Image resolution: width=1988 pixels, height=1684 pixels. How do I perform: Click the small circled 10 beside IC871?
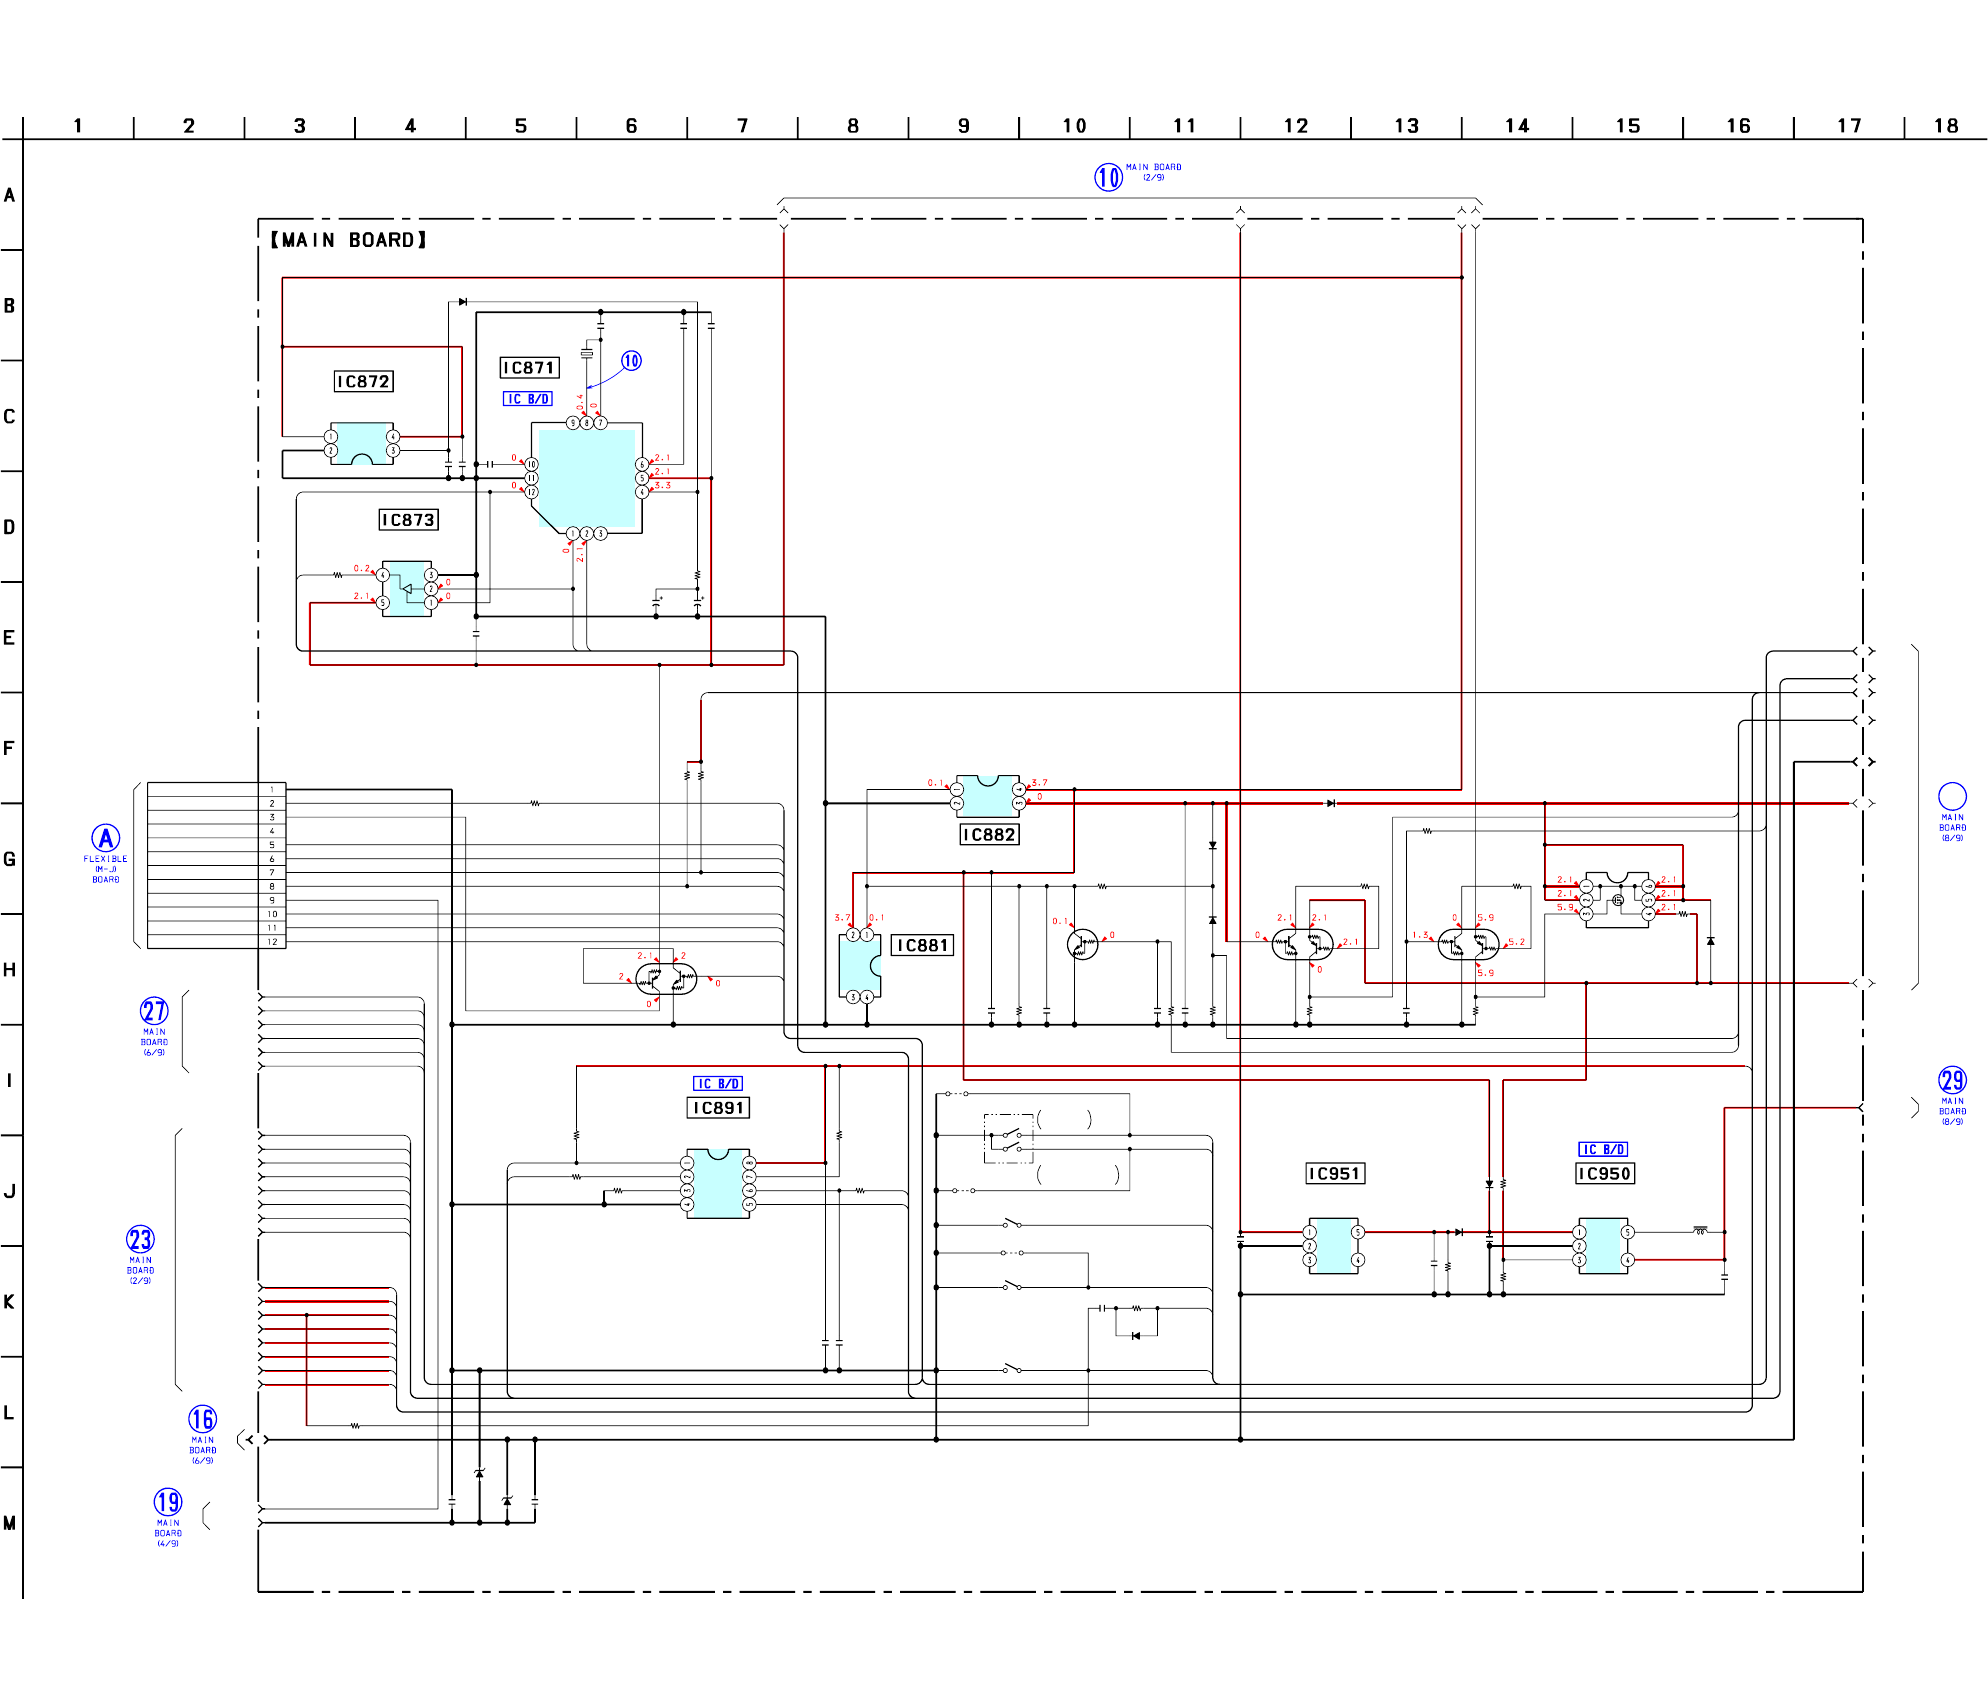coord(631,361)
